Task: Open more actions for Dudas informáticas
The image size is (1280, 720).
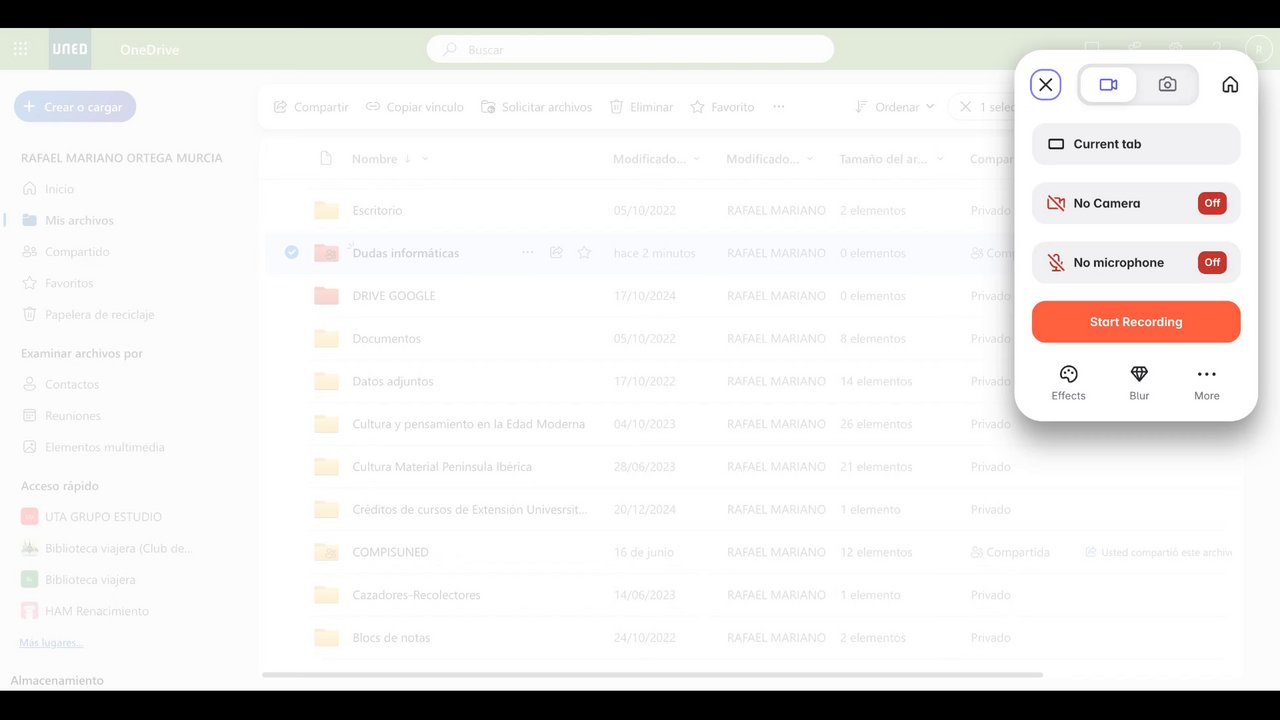Action: coord(527,253)
